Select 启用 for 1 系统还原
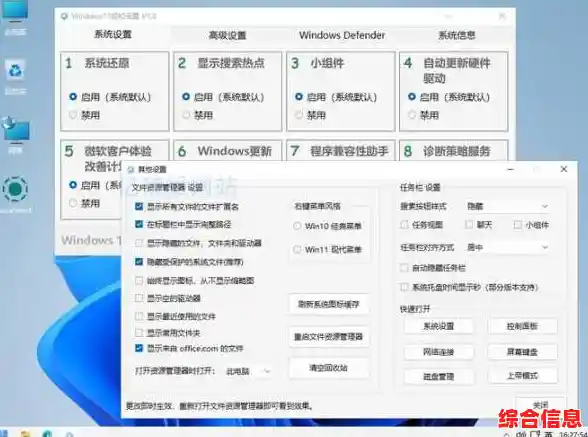The width and height of the screenshot is (588, 437). tap(73, 97)
